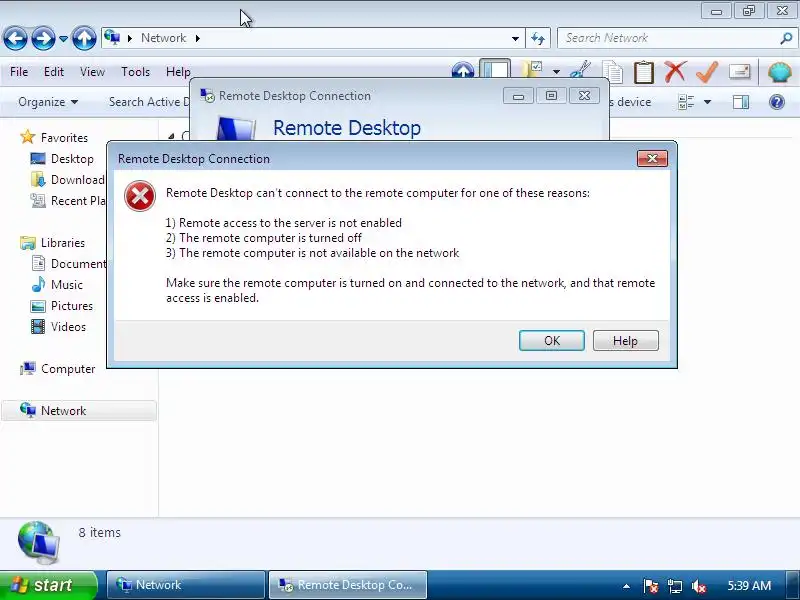Viewport: 800px width, 600px height.
Task: Open the Organize dropdown menu
Action: [x=48, y=102]
